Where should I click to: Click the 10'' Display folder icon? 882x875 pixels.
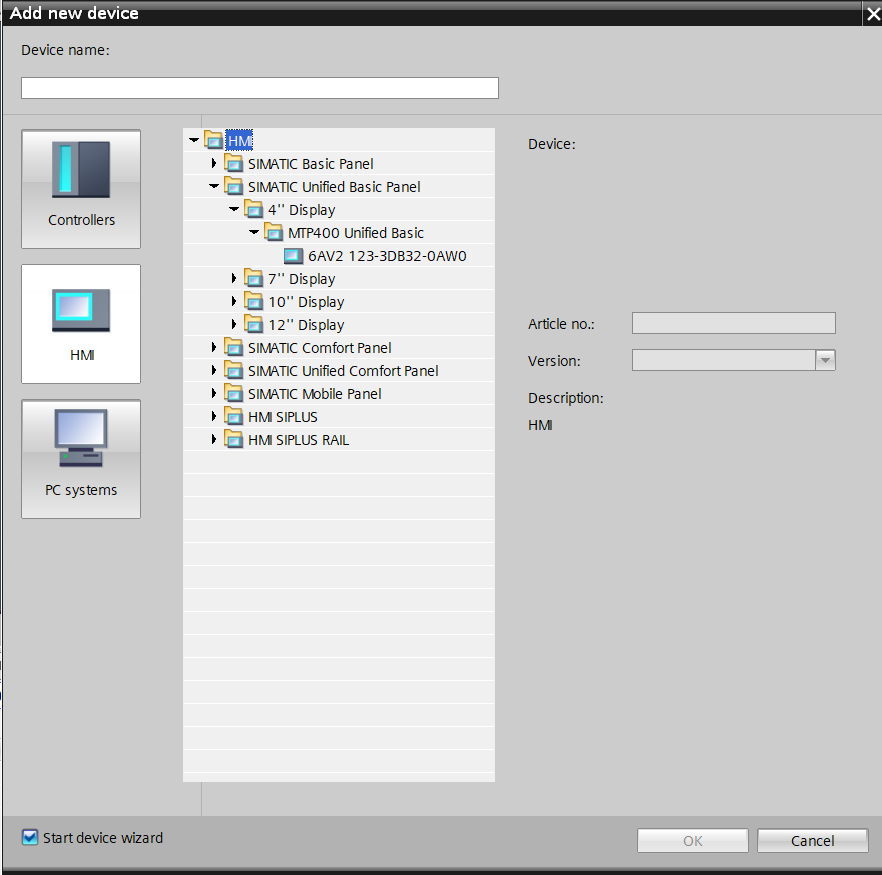pos(254,301)
